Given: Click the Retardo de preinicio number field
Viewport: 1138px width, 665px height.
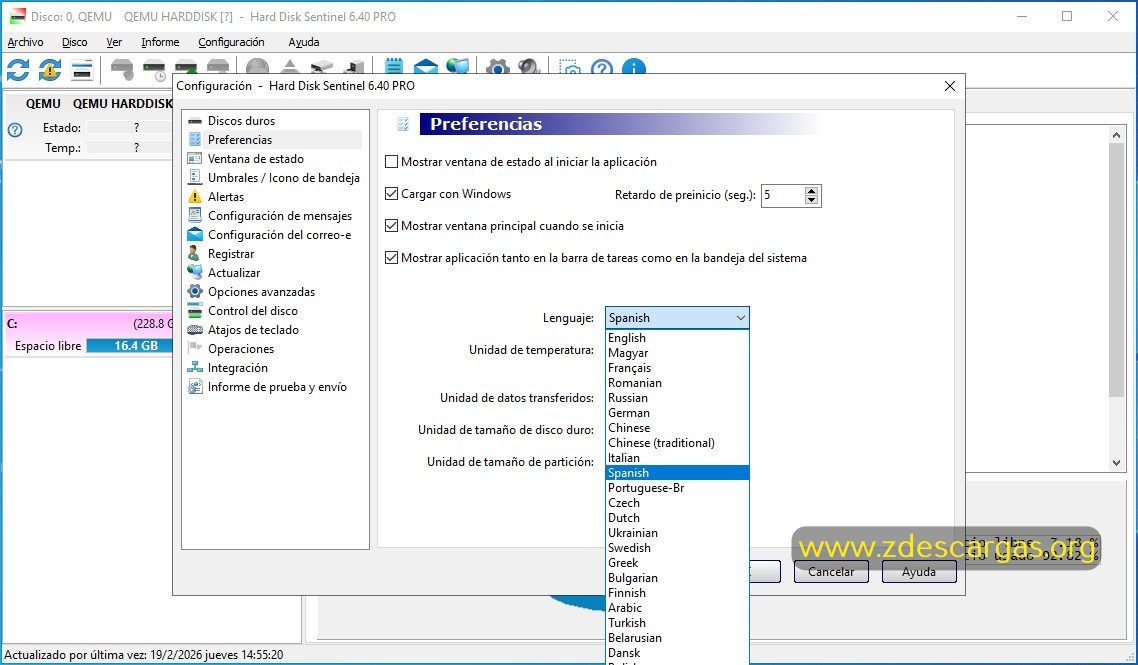Looking at the screenshot, I should tap(783, 195).
